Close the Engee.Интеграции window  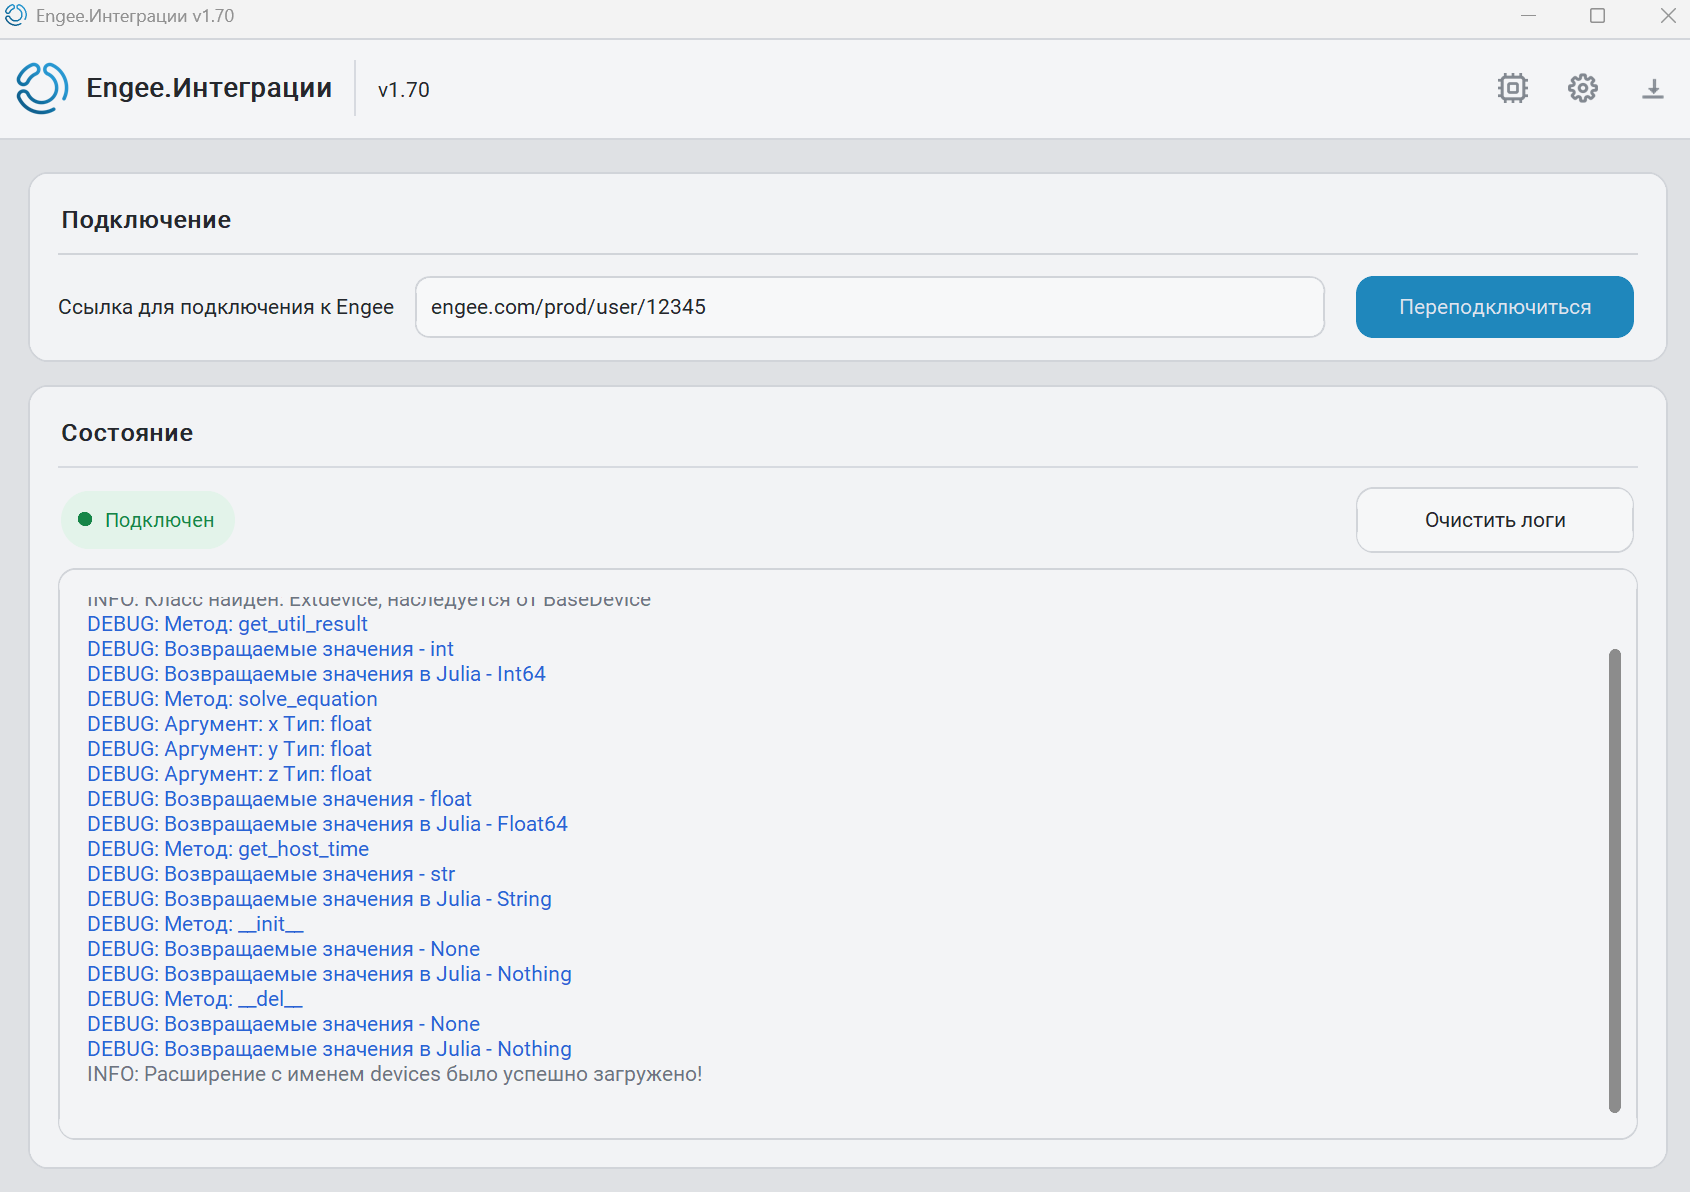(1667, 16)
